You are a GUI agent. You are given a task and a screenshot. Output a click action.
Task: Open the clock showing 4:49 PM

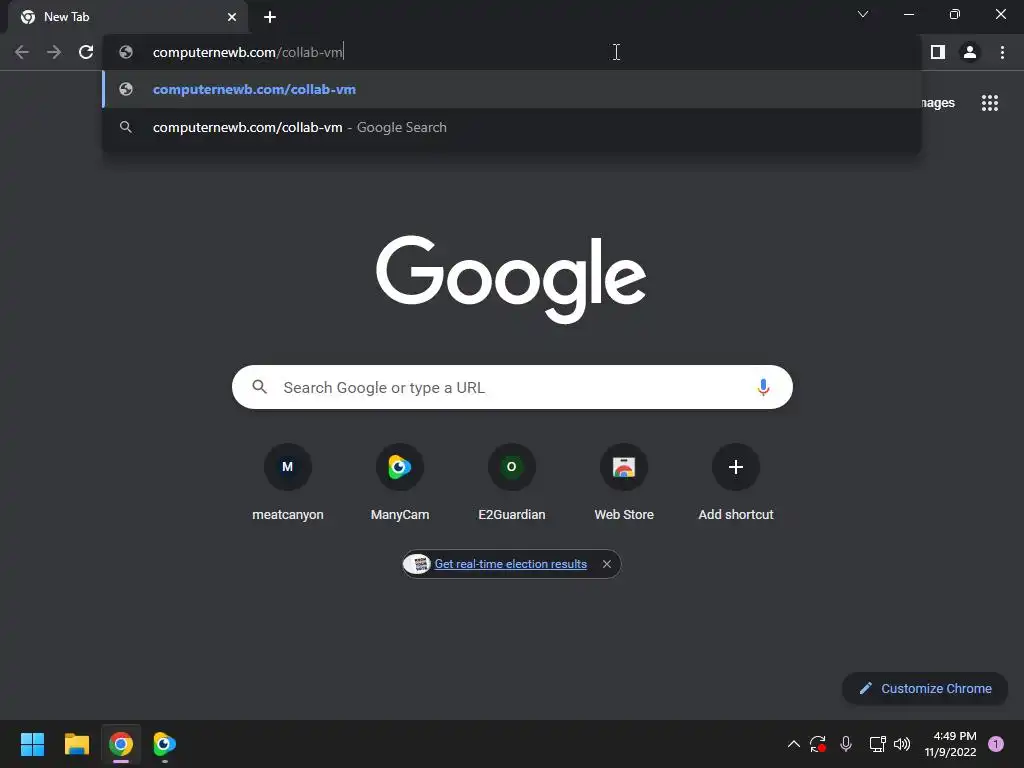950,744
